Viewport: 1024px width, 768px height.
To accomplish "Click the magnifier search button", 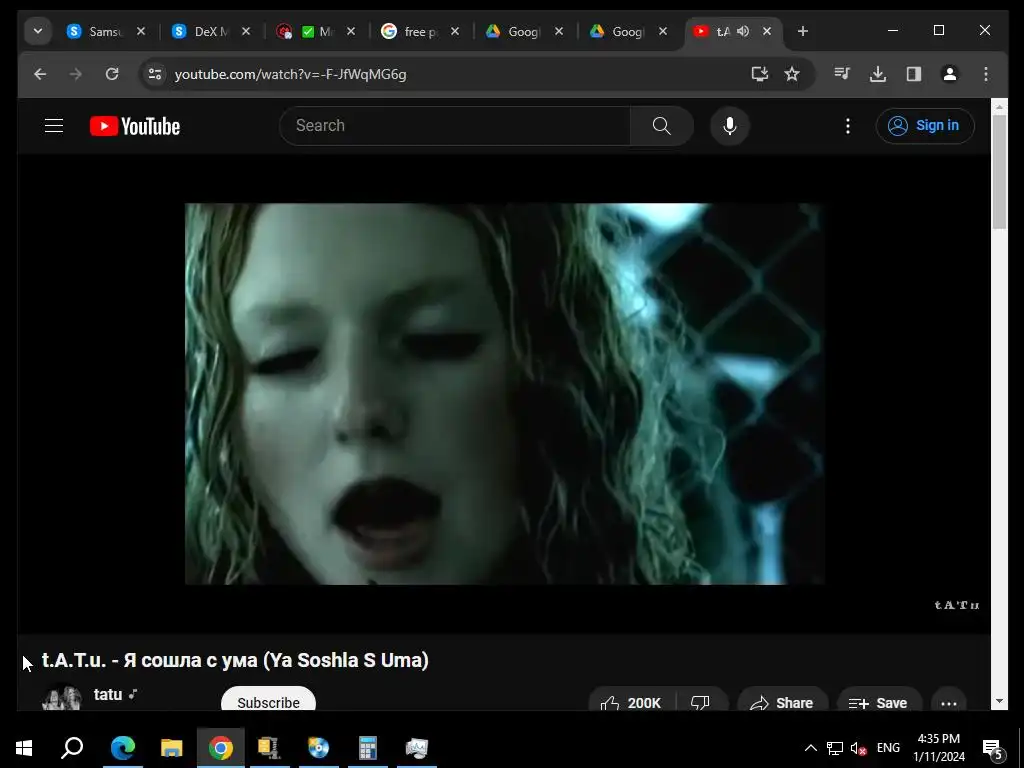I will (x=662, y=125).
